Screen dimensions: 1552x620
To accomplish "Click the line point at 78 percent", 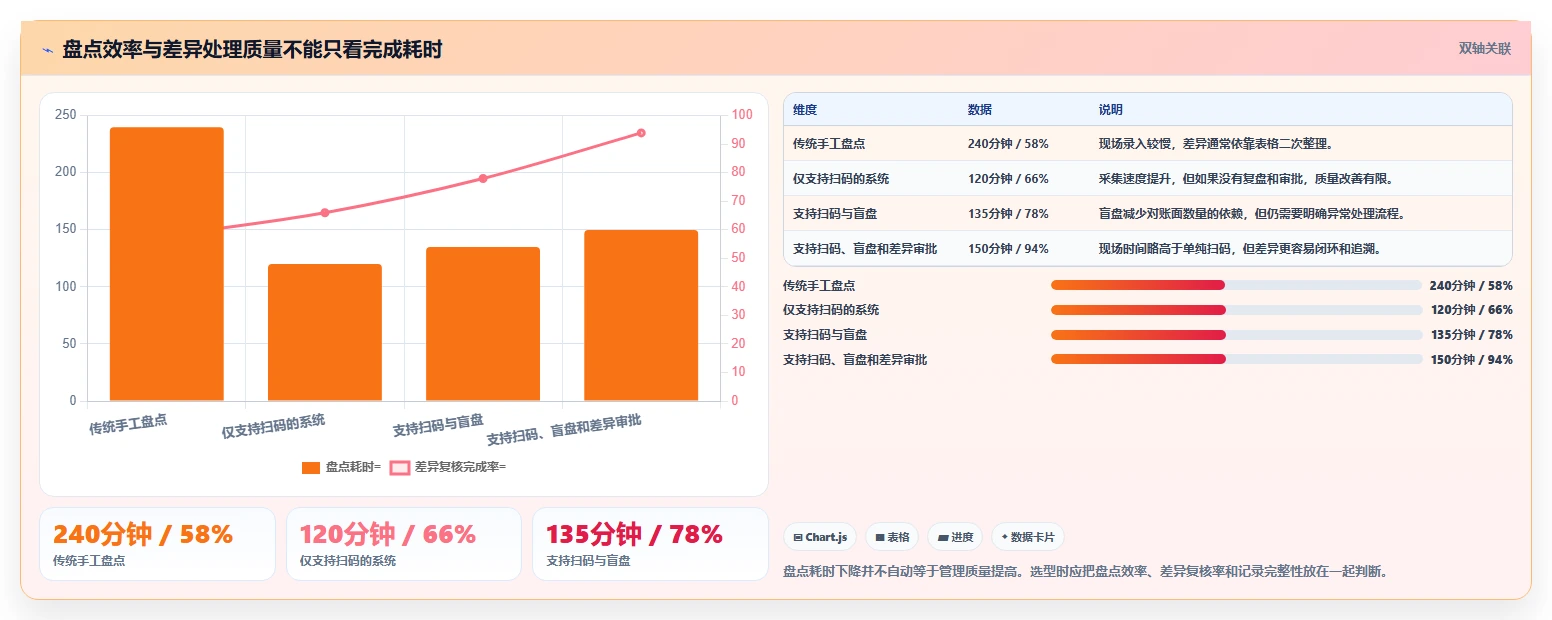I will click(x=483, y=178).
